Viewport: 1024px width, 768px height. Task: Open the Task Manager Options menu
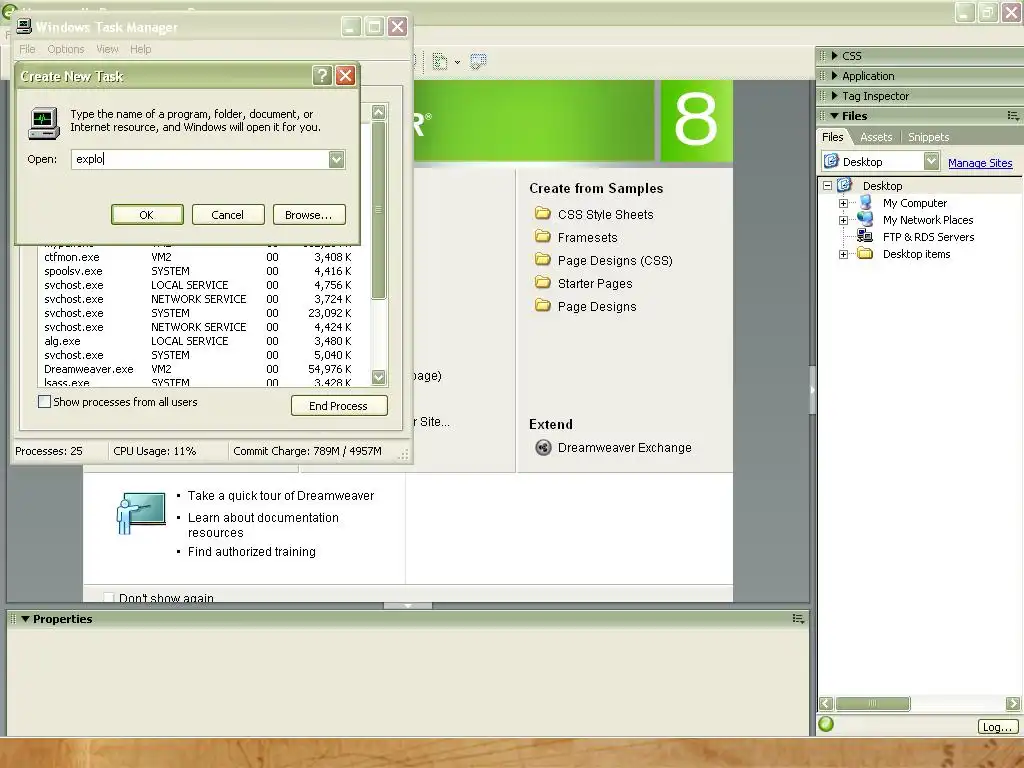[x=66, y=49]
